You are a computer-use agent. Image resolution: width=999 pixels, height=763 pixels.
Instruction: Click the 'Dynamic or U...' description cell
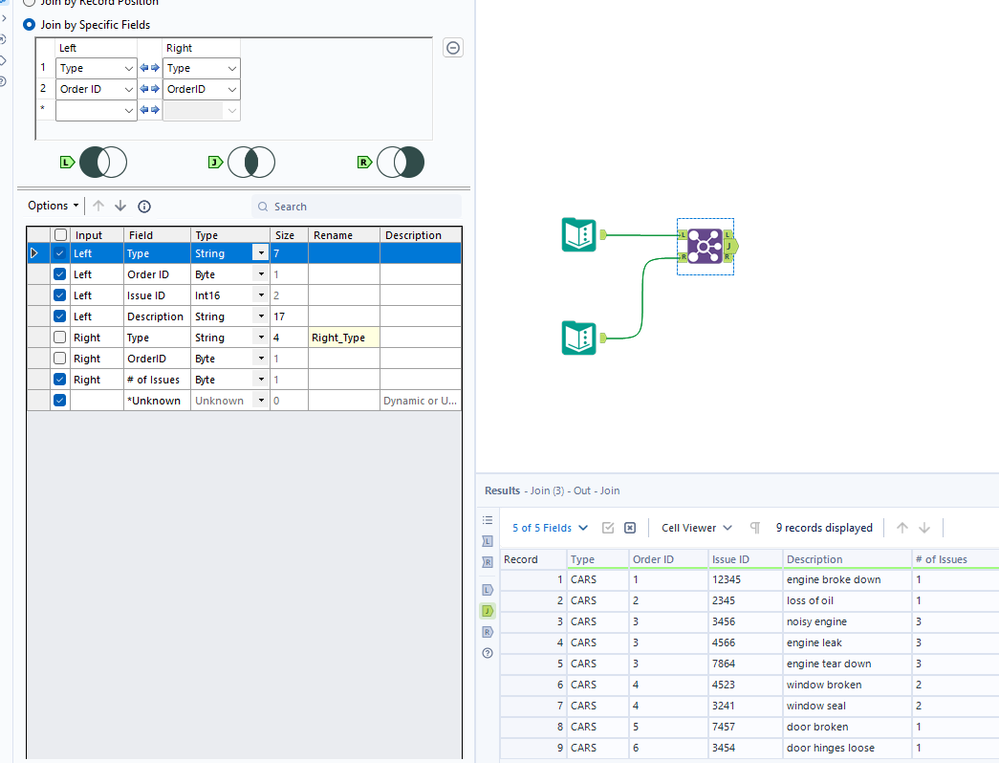420,401
